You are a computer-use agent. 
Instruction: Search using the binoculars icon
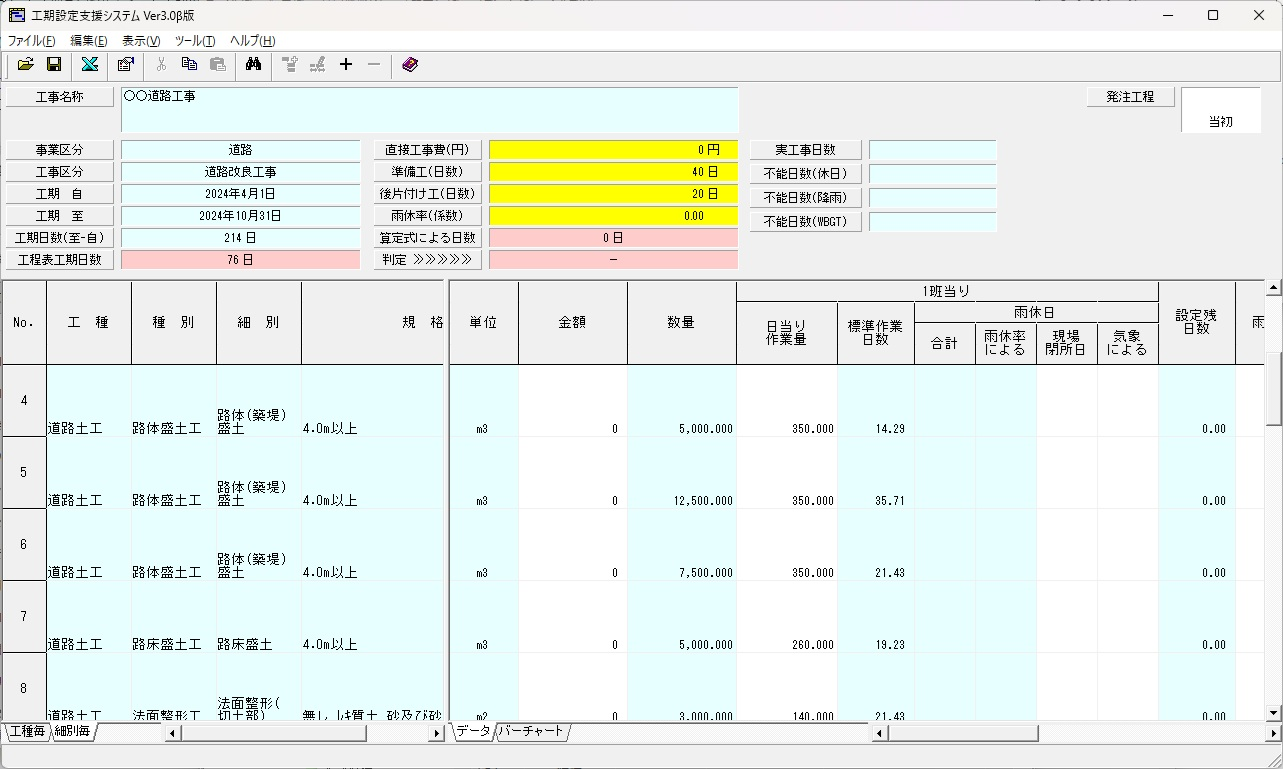pos(253,65)
